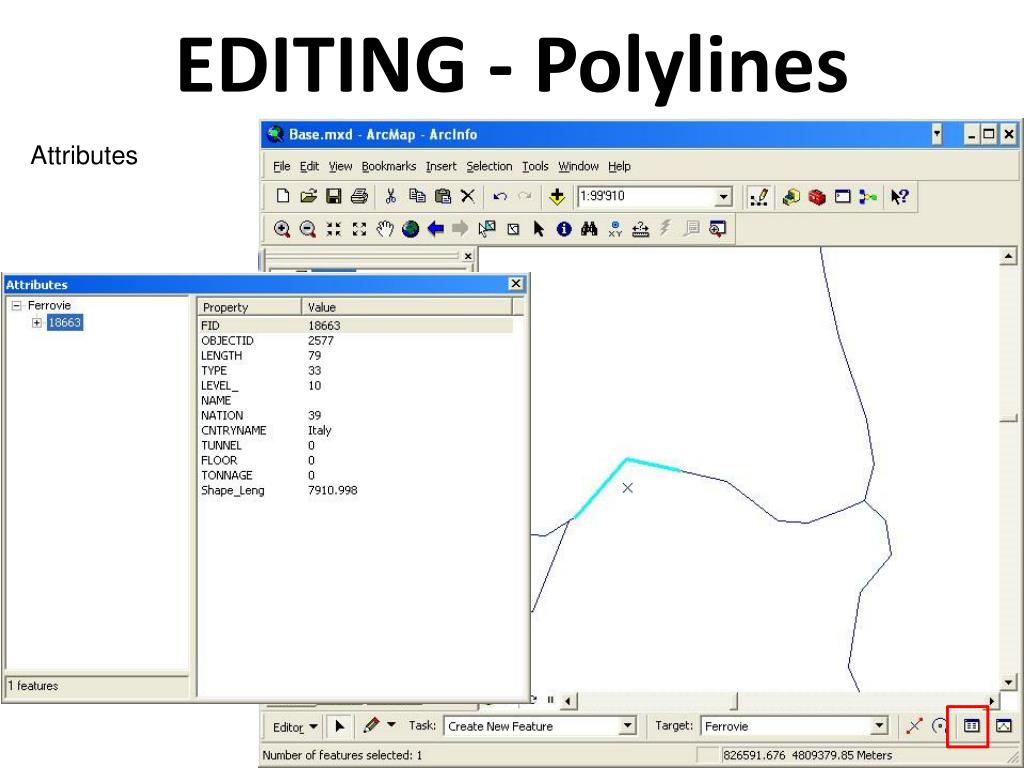
Task: Open the Target layer dropdown
Action: [880, 726]
